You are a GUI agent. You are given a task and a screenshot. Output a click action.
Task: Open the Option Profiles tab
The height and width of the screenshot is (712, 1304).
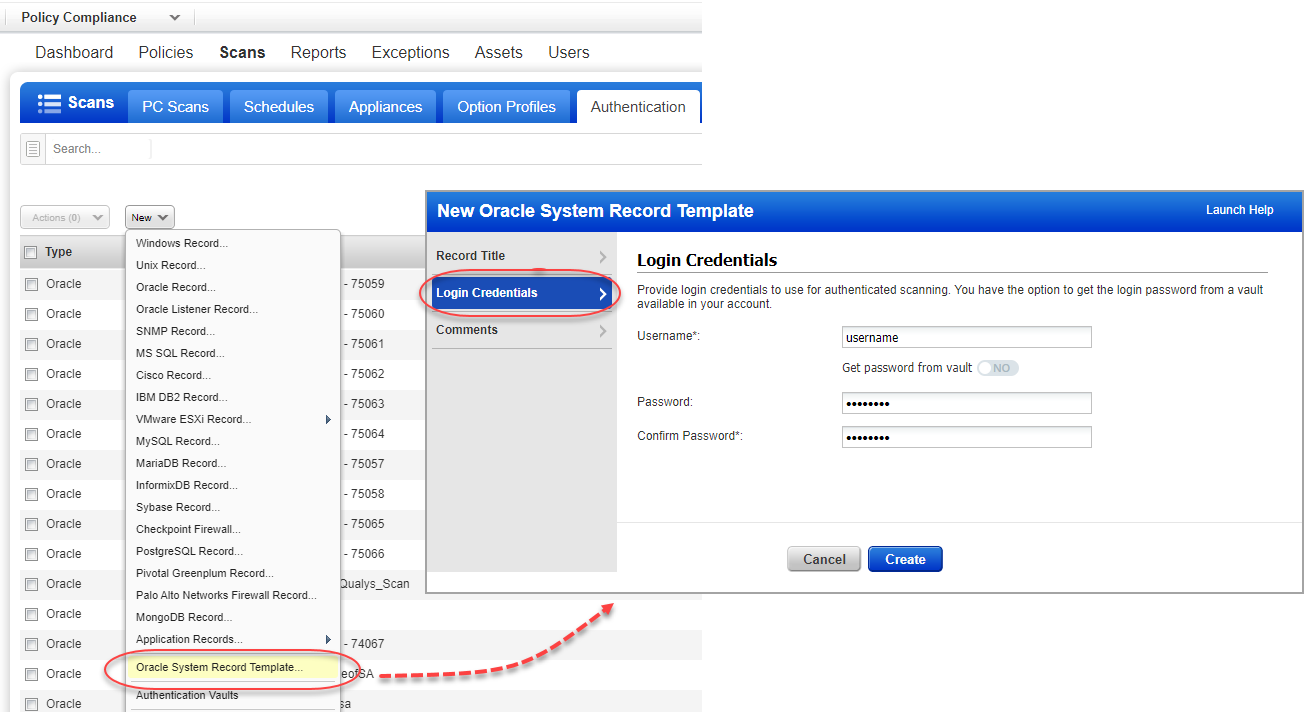click(x=507, y=107)
